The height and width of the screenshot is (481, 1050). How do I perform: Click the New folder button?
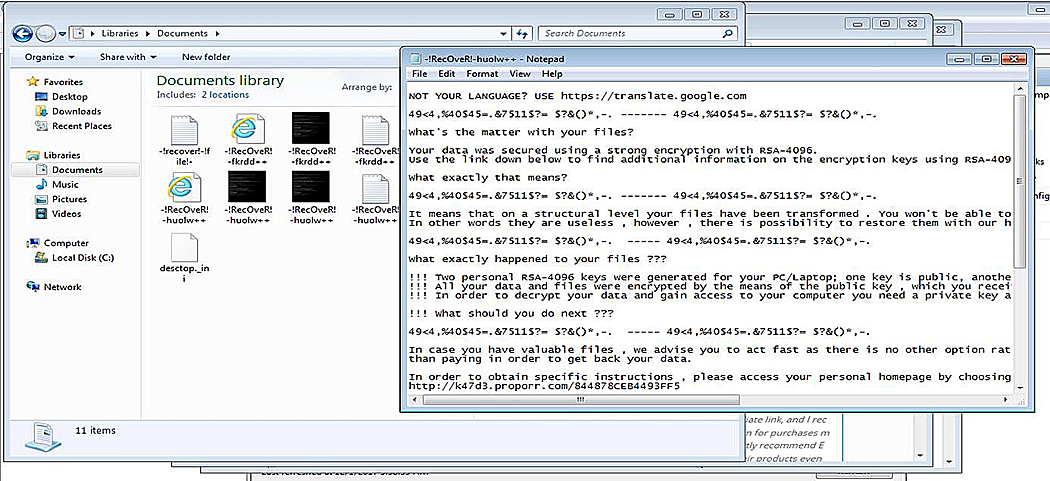coord(206,57)
